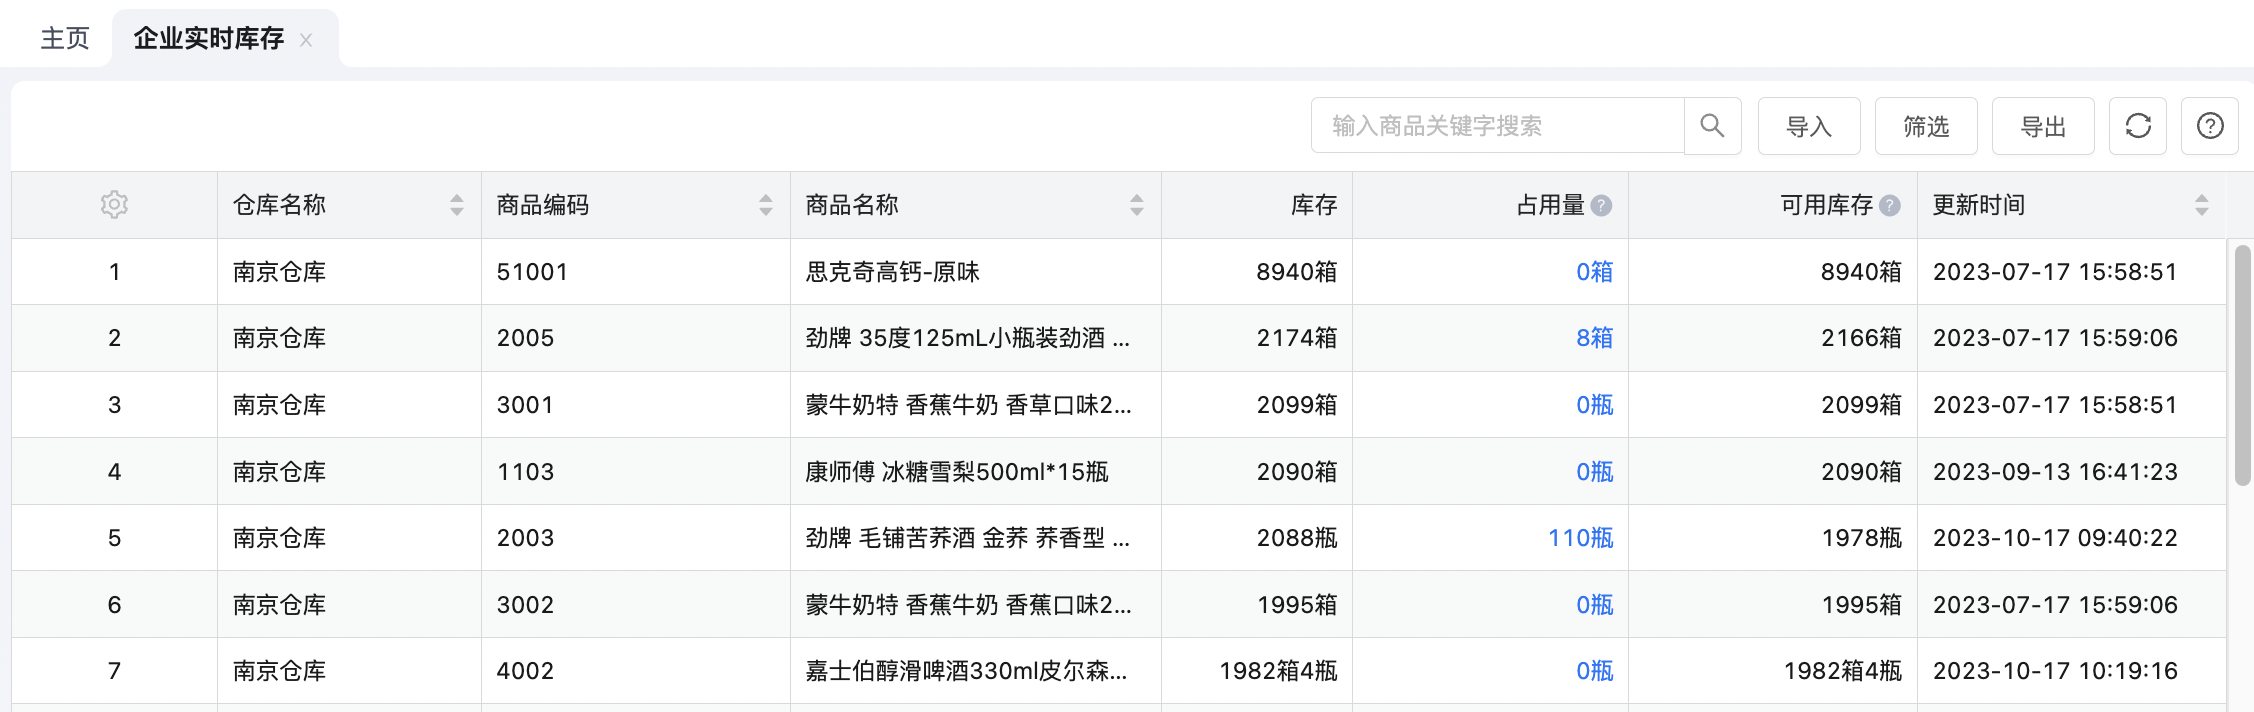2254x712 pixels.
Task: Click the vertical table scrollbar
Action: point(2243,365)
